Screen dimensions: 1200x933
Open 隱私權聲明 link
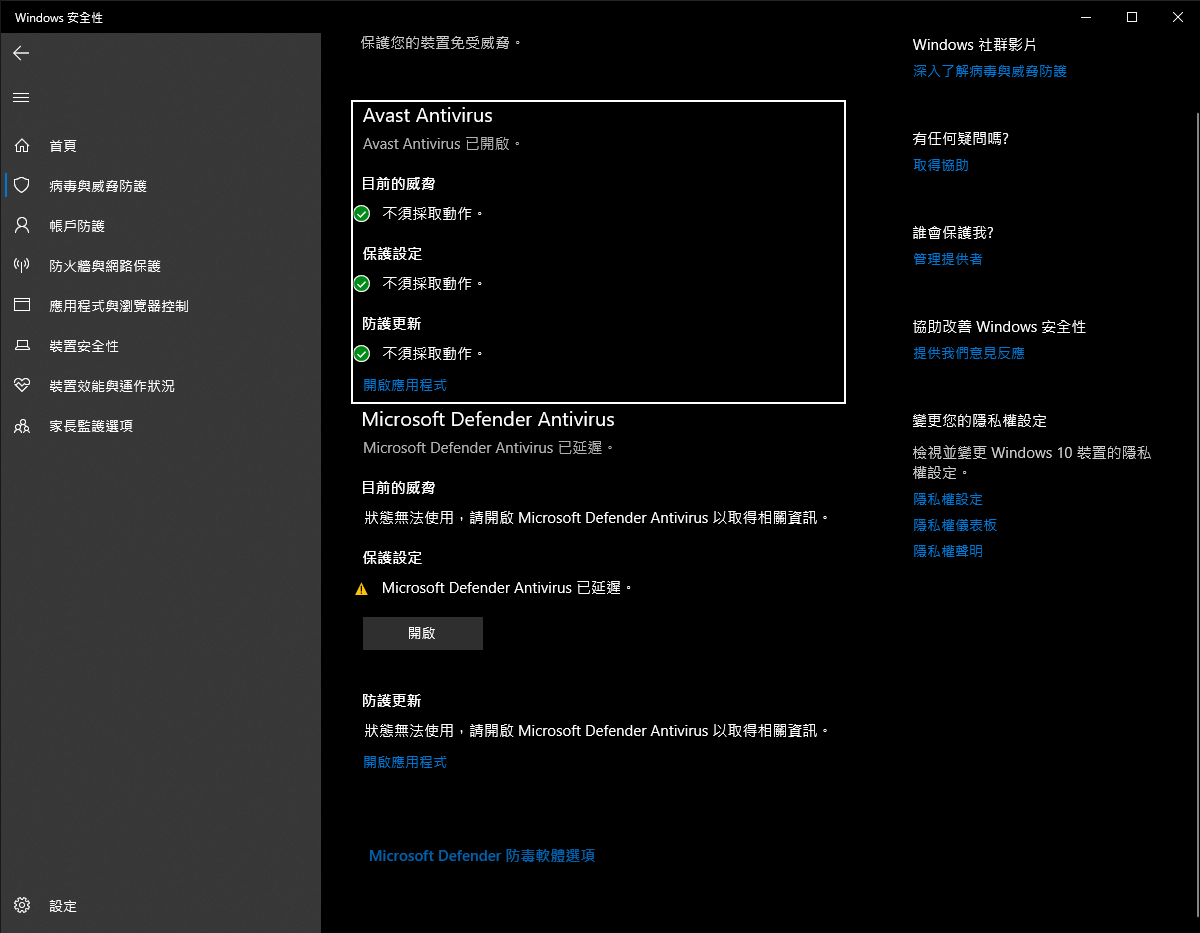pos(948,551)
